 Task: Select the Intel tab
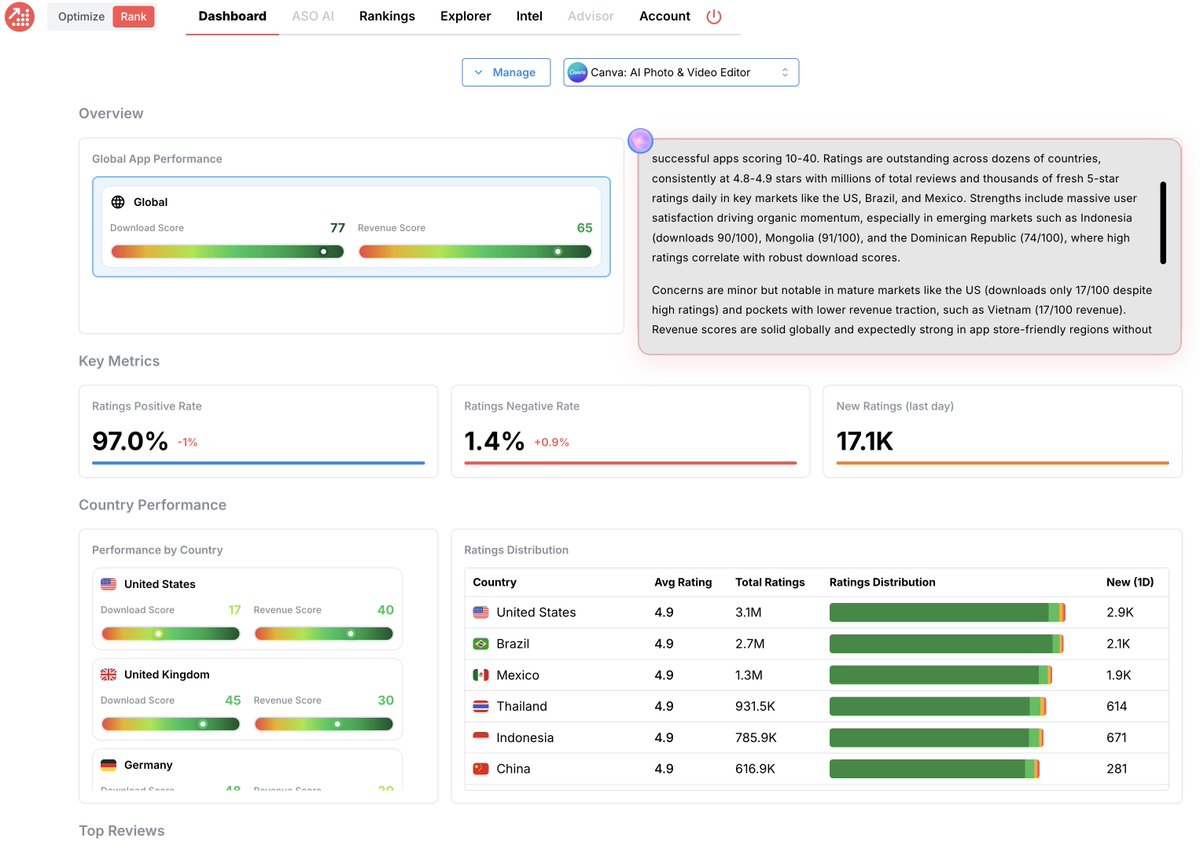pyautogui.click(x=528, y=17)
